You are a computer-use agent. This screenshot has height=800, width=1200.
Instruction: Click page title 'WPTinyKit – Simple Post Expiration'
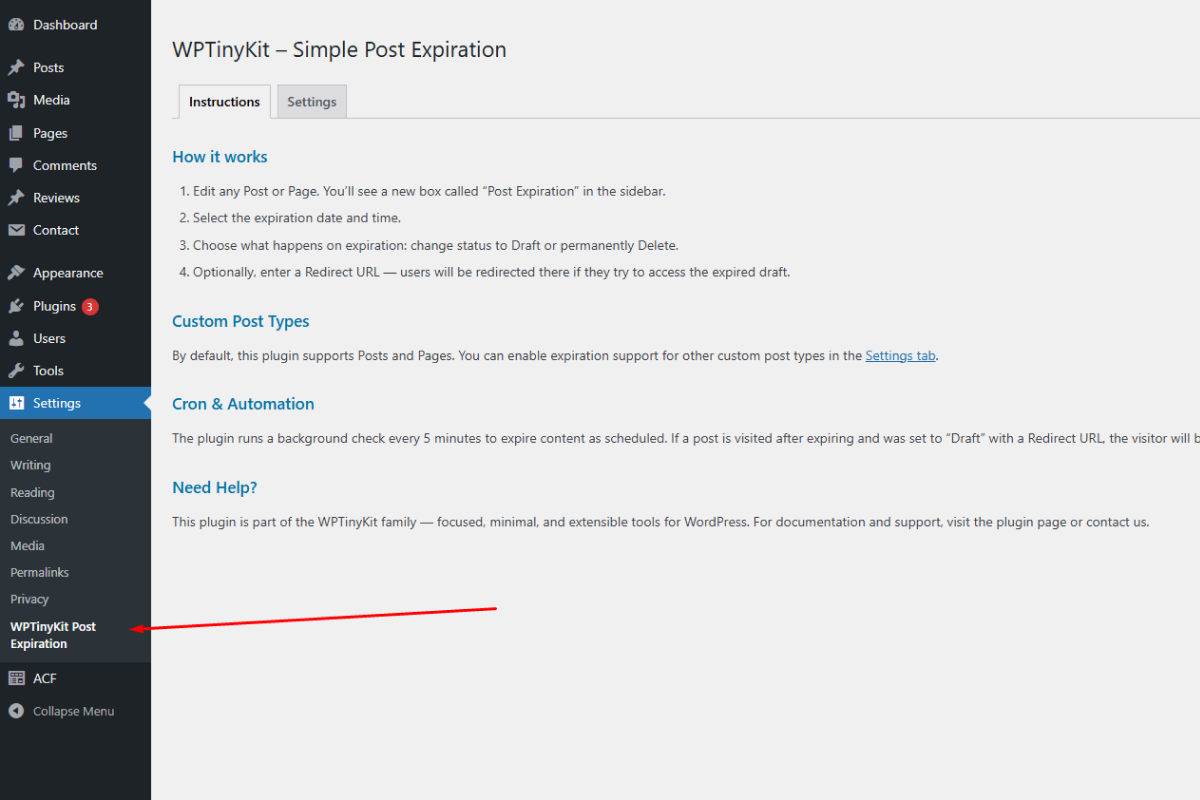tap(339, 49)
